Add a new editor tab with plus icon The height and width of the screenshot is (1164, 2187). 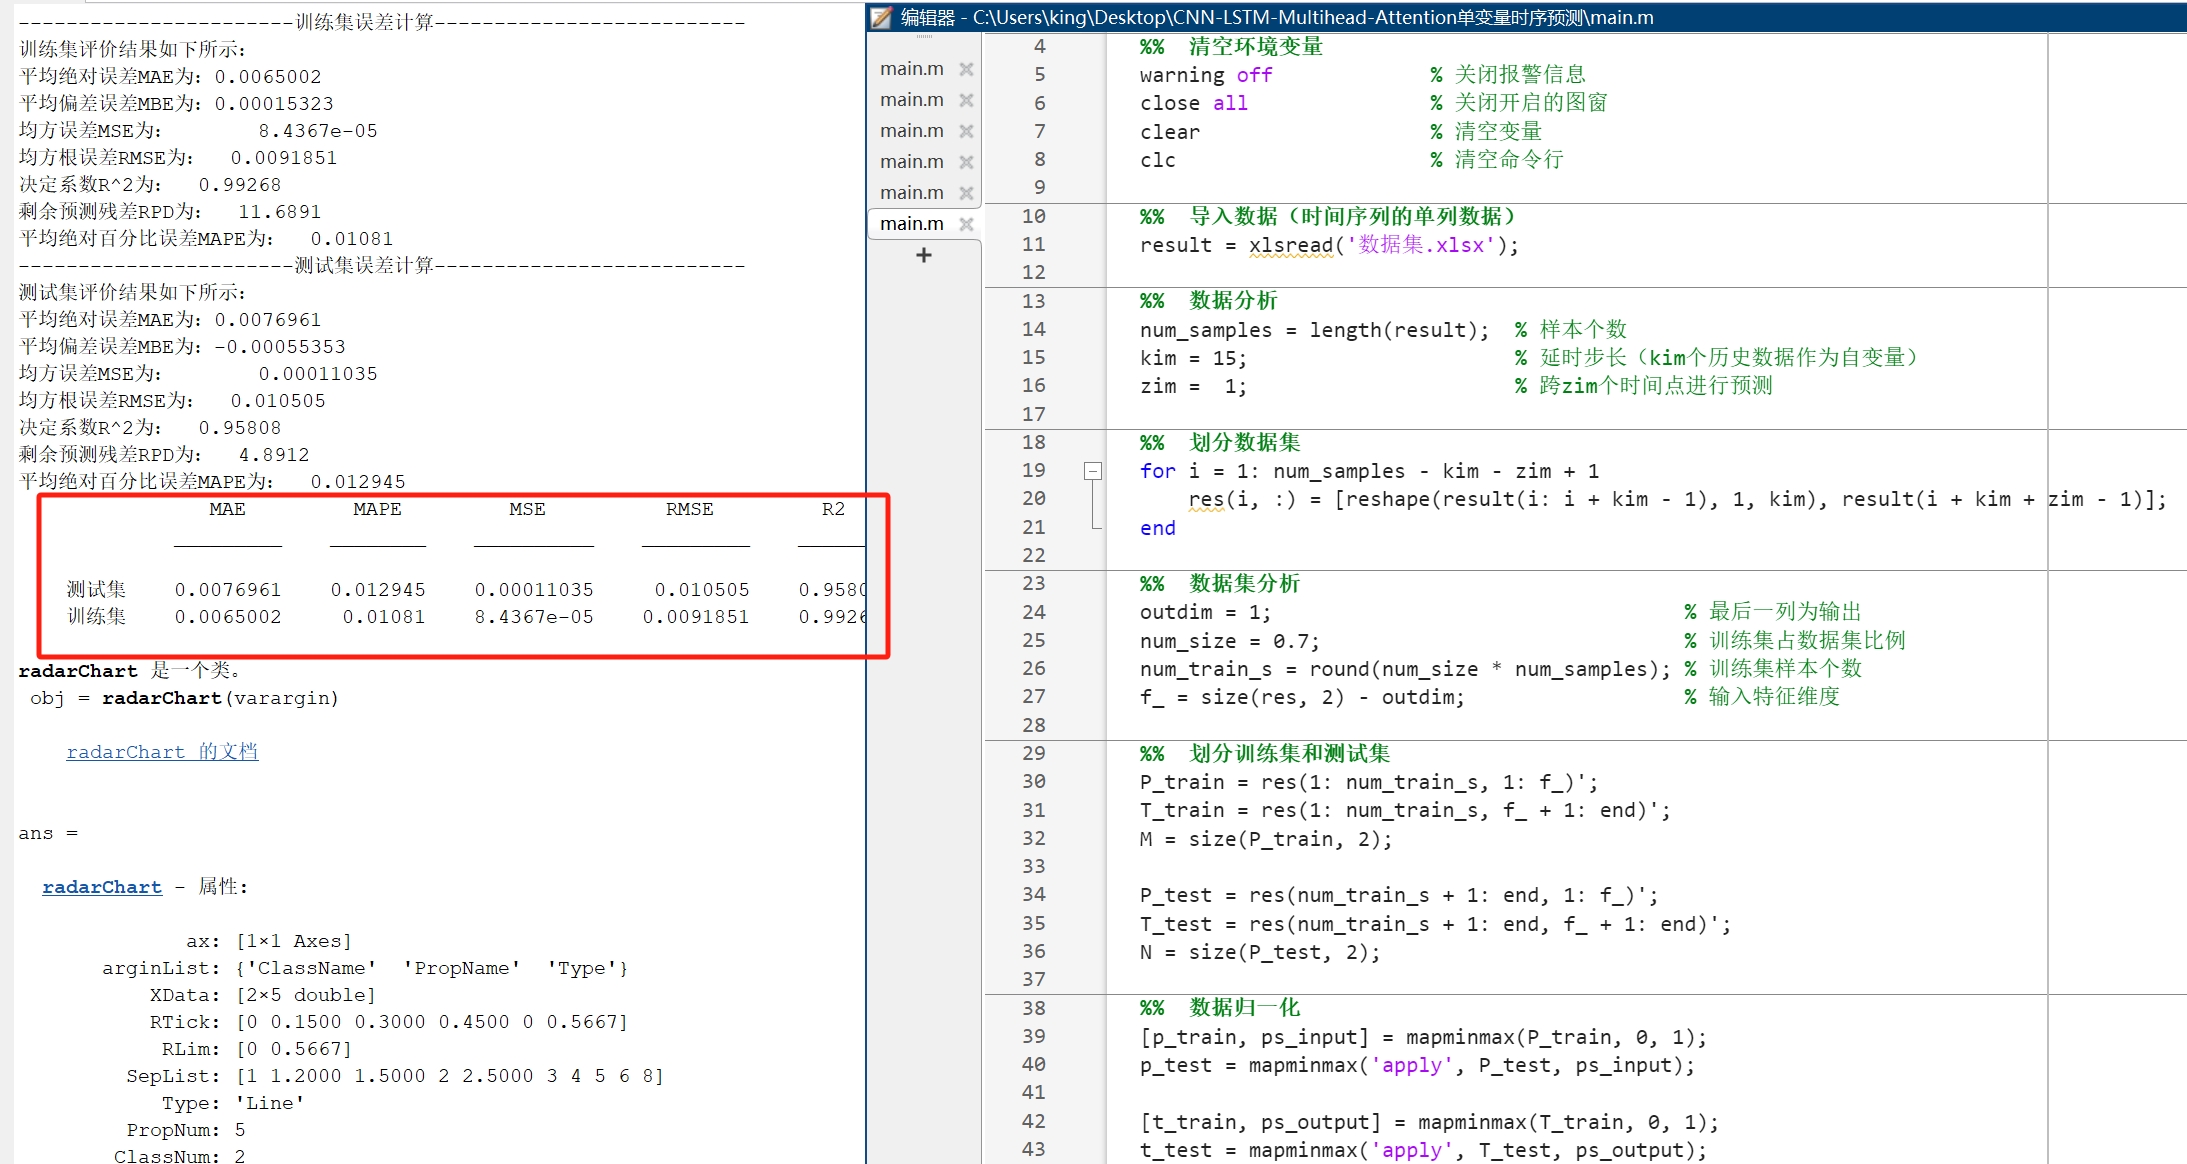[x=924, y=256]
